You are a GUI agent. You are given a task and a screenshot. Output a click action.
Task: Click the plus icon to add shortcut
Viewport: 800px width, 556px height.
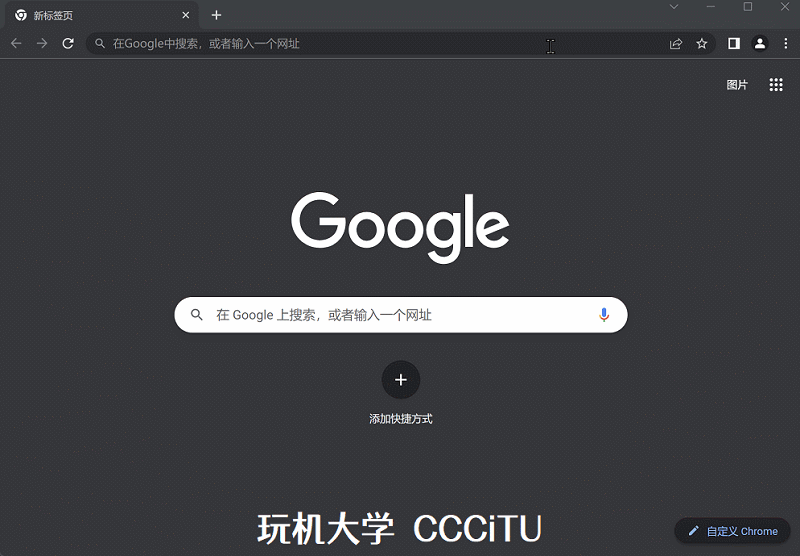401,380
